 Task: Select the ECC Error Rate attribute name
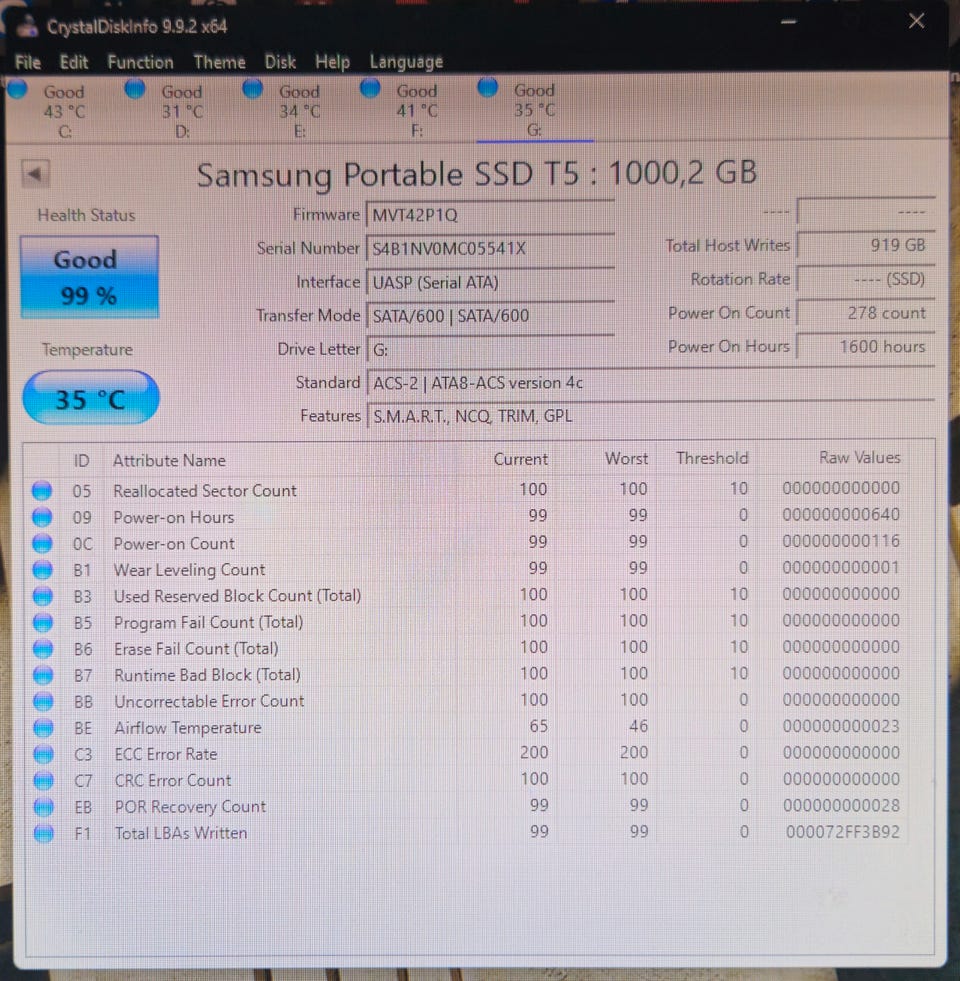click(x=166, y=755)
